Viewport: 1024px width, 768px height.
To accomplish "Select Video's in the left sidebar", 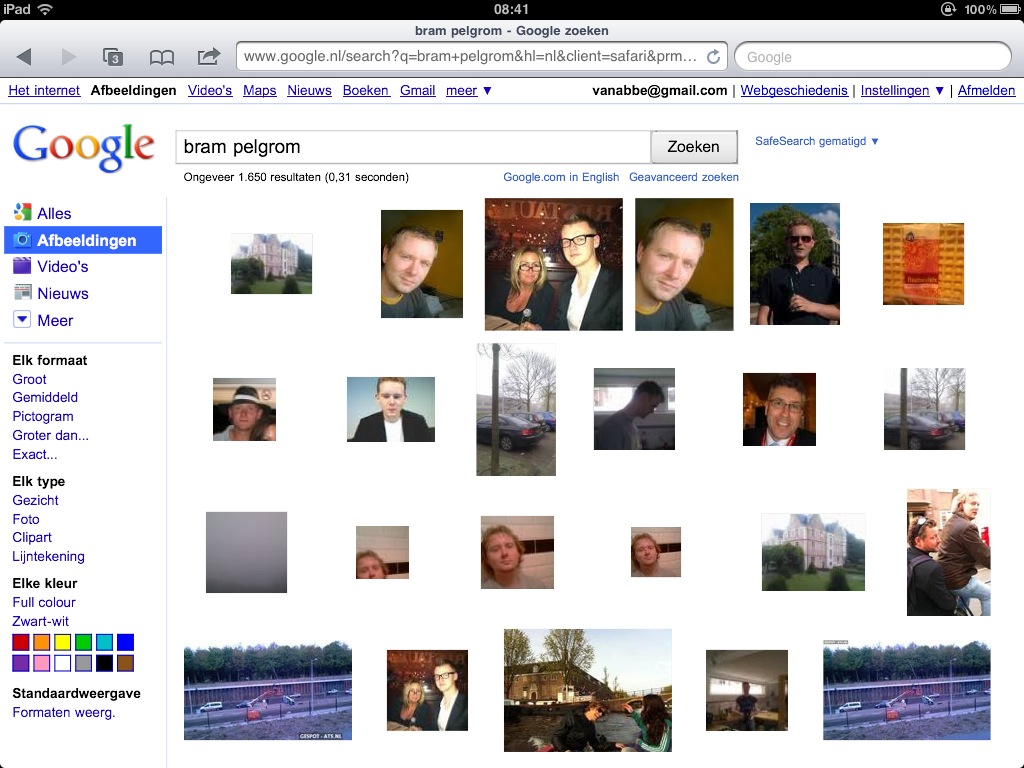I will [62, 267].
